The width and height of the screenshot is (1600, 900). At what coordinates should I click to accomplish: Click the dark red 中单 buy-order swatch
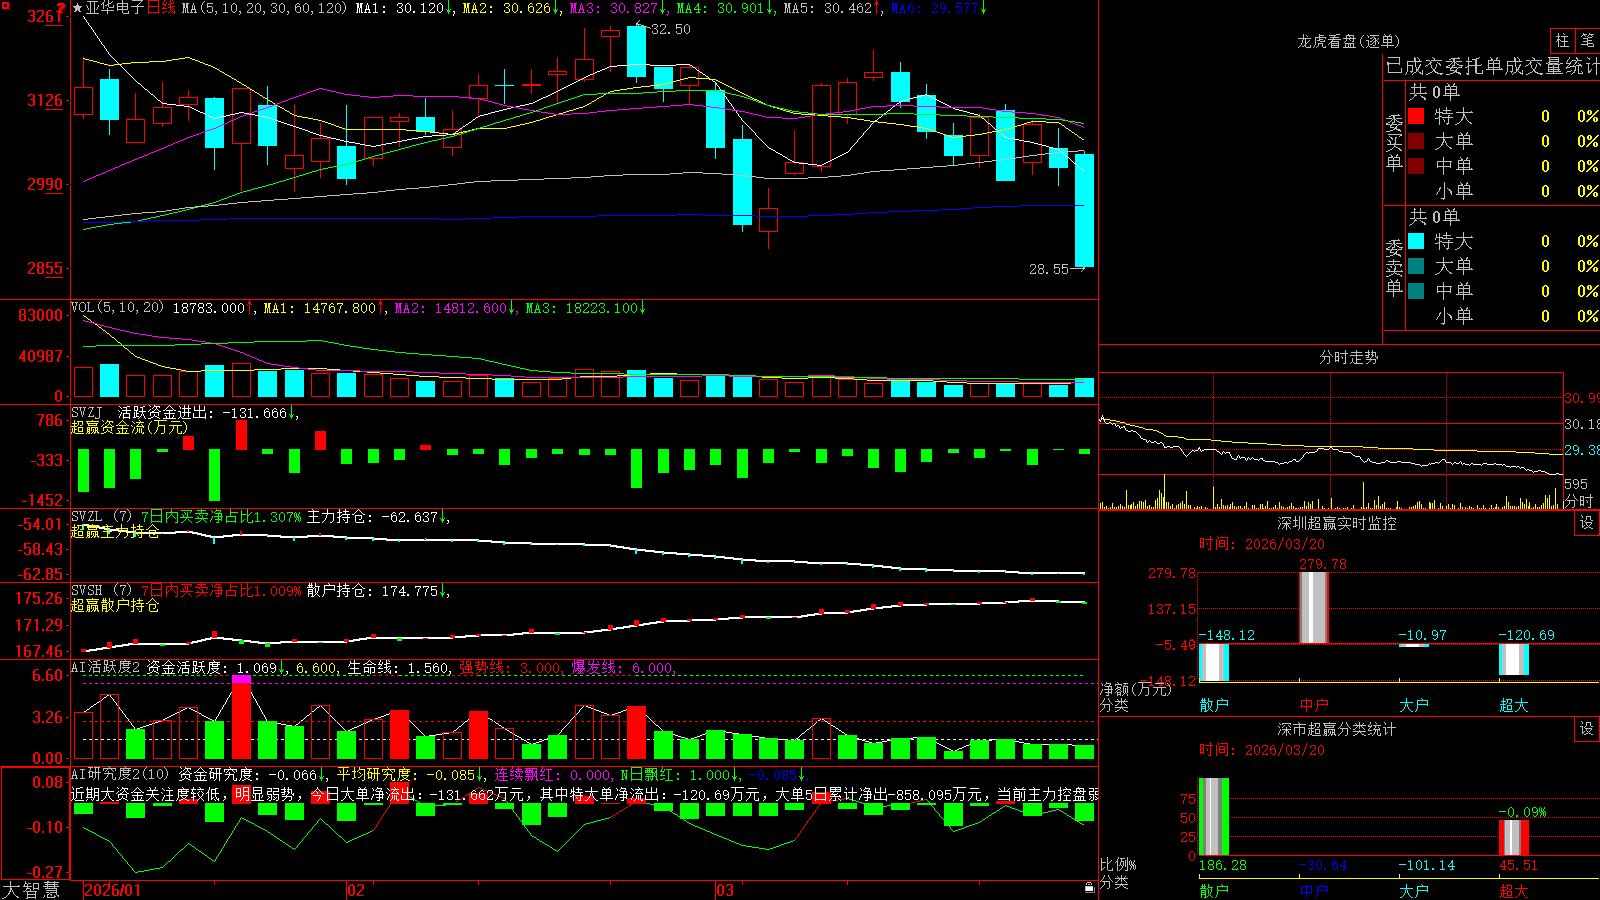(1416, 166)
